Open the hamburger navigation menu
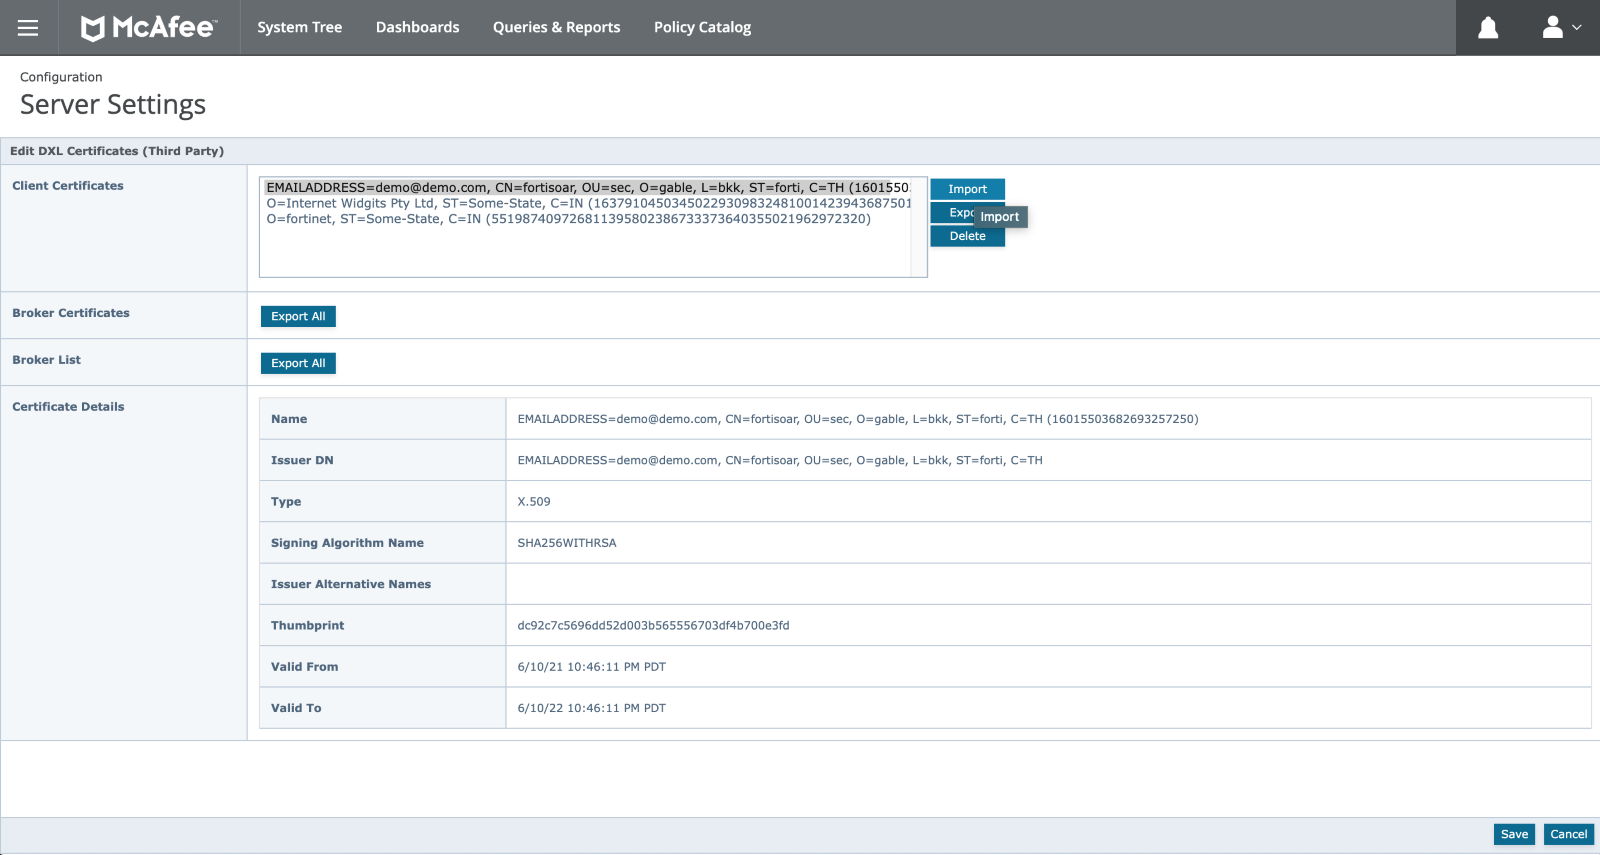 [x=28, y=28]
